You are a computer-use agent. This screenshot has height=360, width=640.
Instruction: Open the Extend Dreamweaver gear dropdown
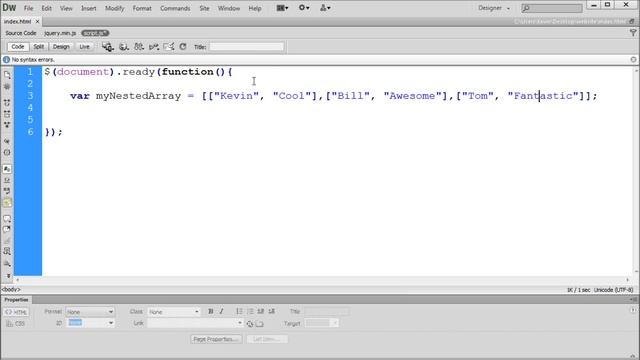pos(304,8)
